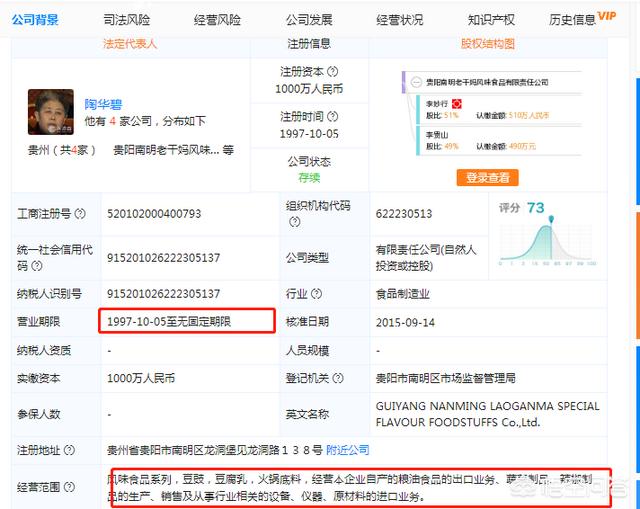
Task: Open the 知识产权 tab
Action: point(491,20)
